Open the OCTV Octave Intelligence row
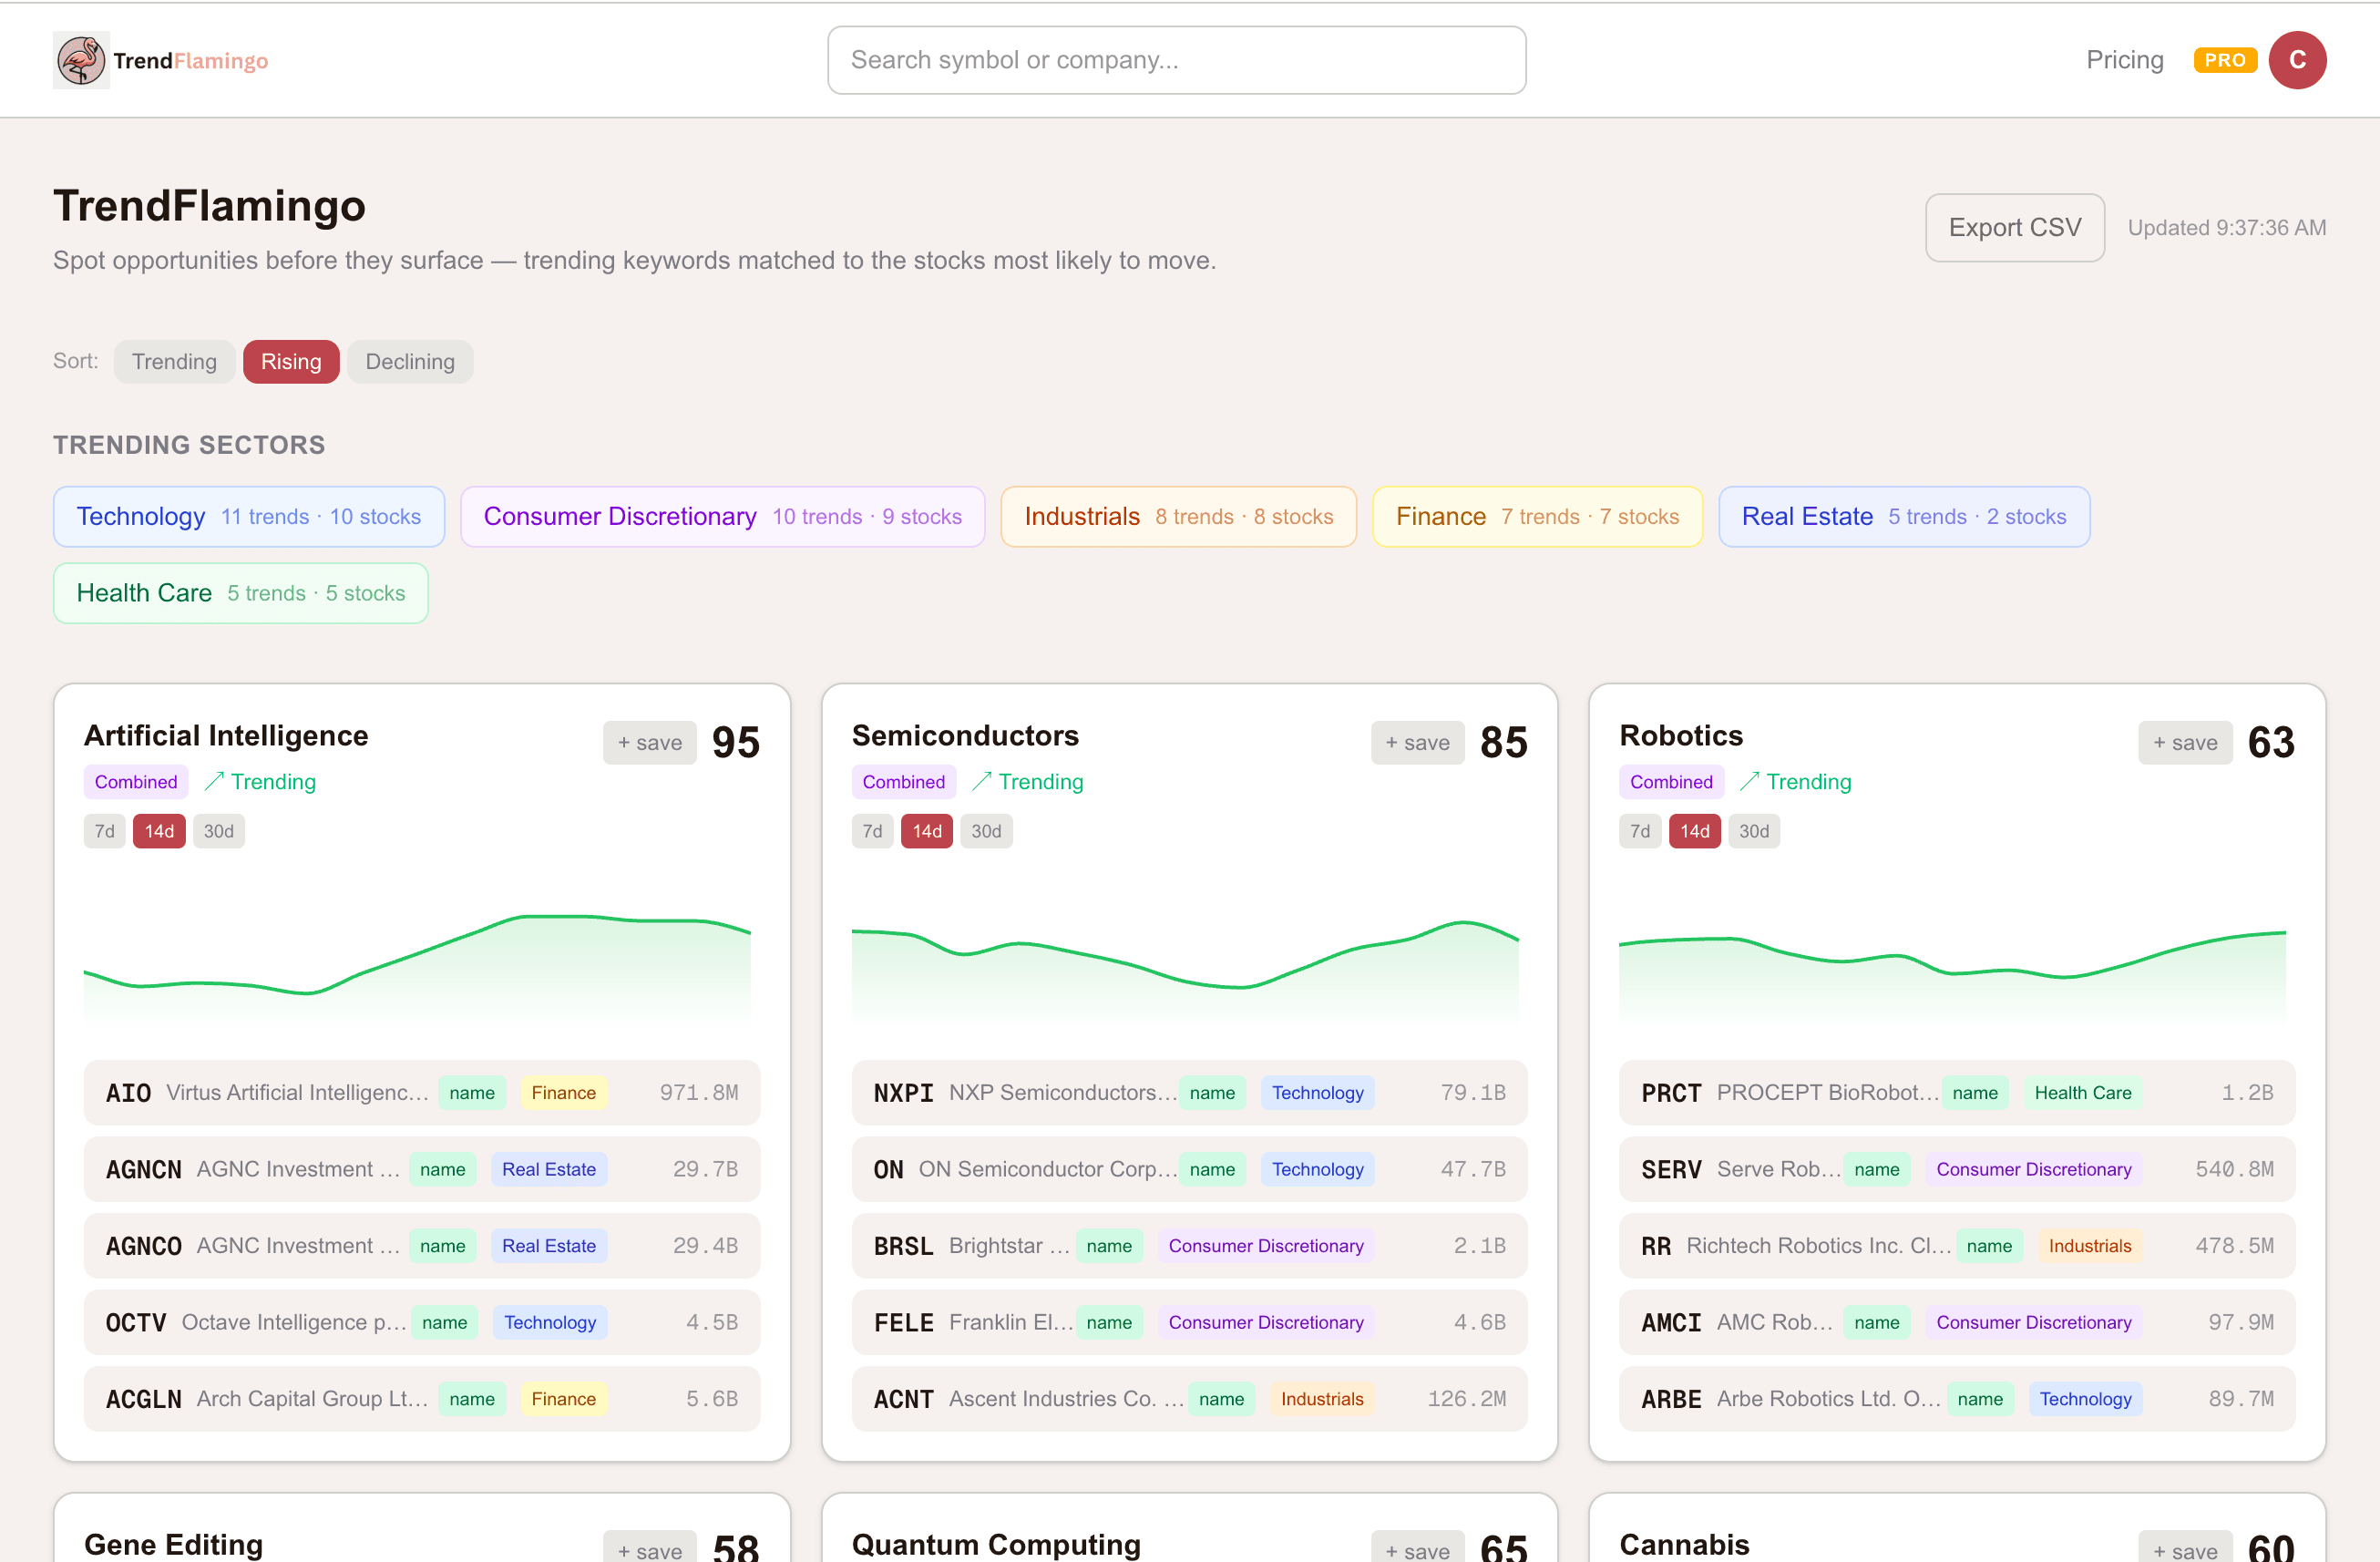Viewport: 2380px width, 1562px height. (x=422, y=1322)
